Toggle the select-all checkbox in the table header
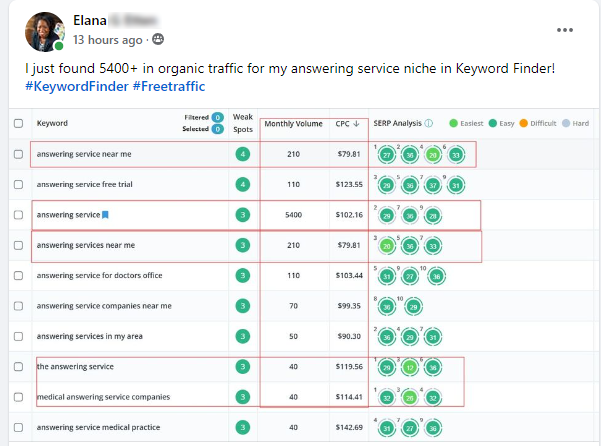Image resolution: width=601 pixels, height=446 pixels. pyautogui.click(x=19, y=124)
